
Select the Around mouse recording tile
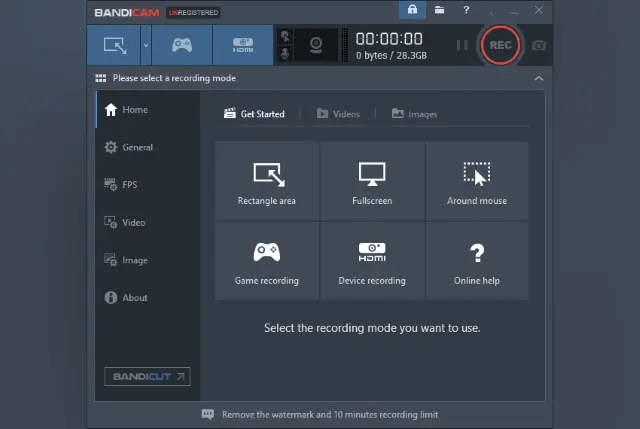coord(477,181)
